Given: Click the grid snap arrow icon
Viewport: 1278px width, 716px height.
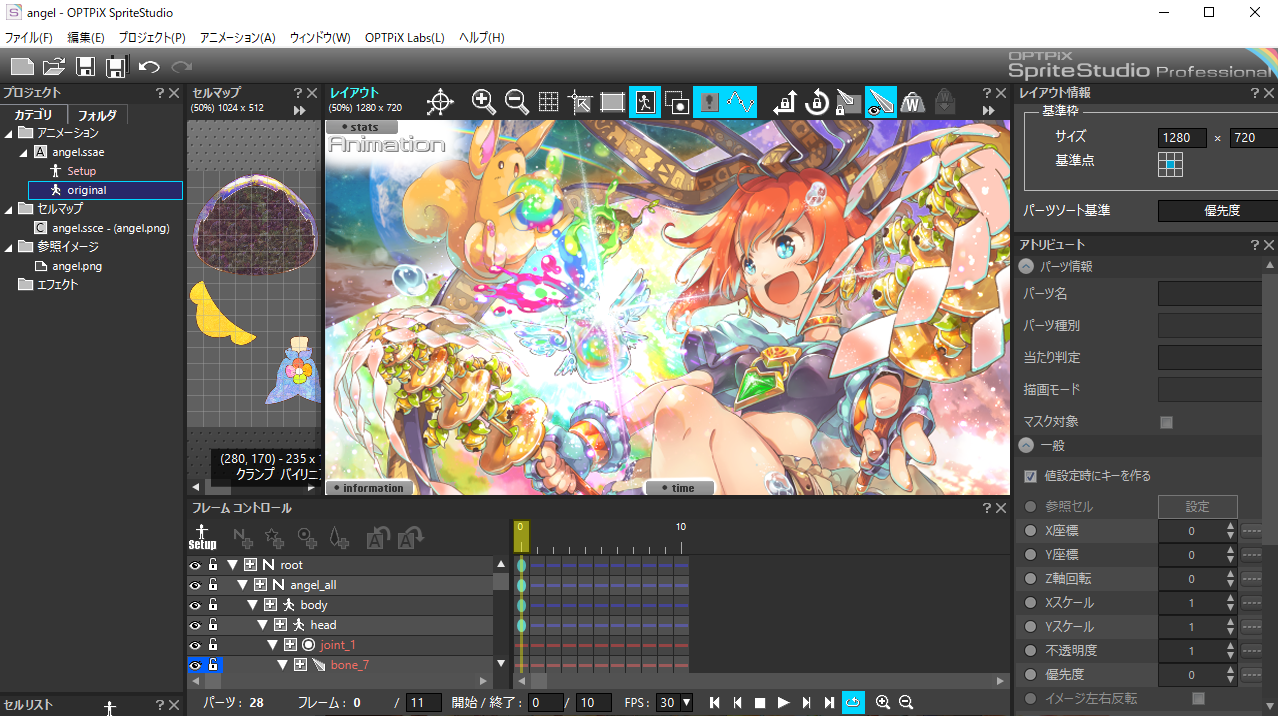Looking at the screenshot, I should [580, 102].
